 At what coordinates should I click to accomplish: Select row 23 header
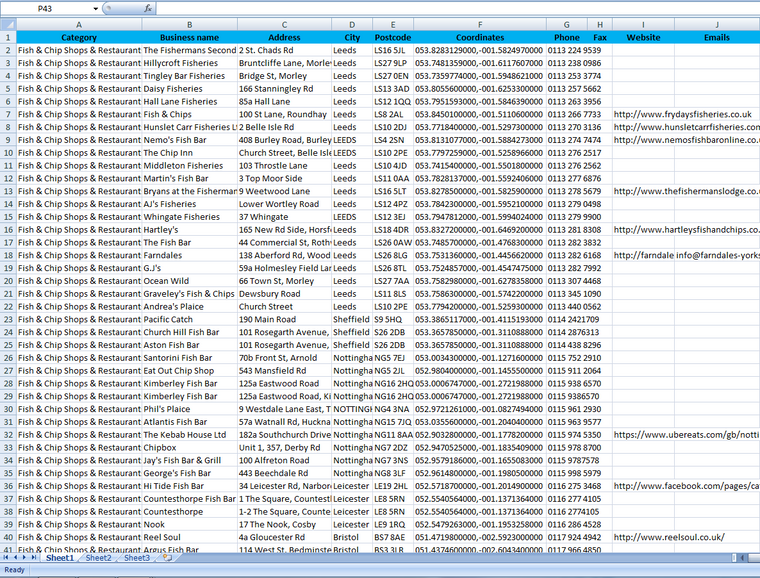[8, 319]
